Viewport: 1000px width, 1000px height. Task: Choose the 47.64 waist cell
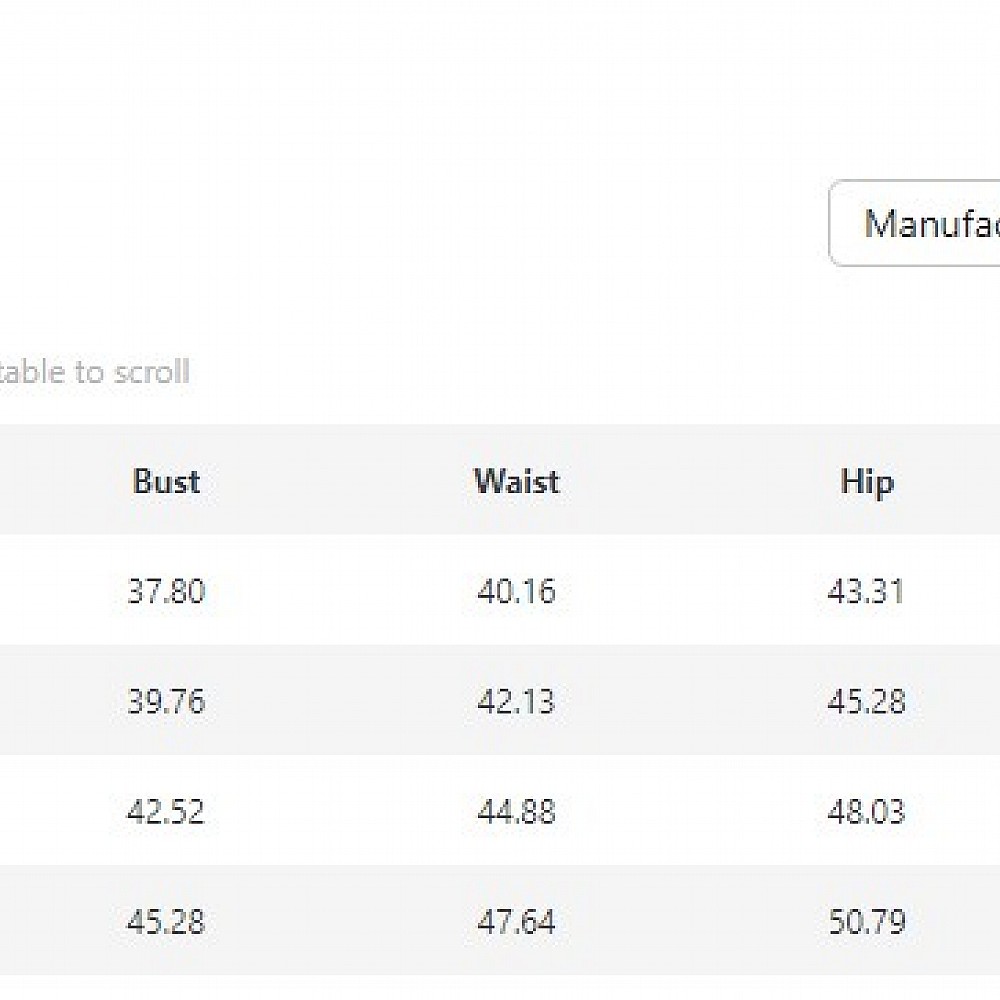tap(516, 921)
